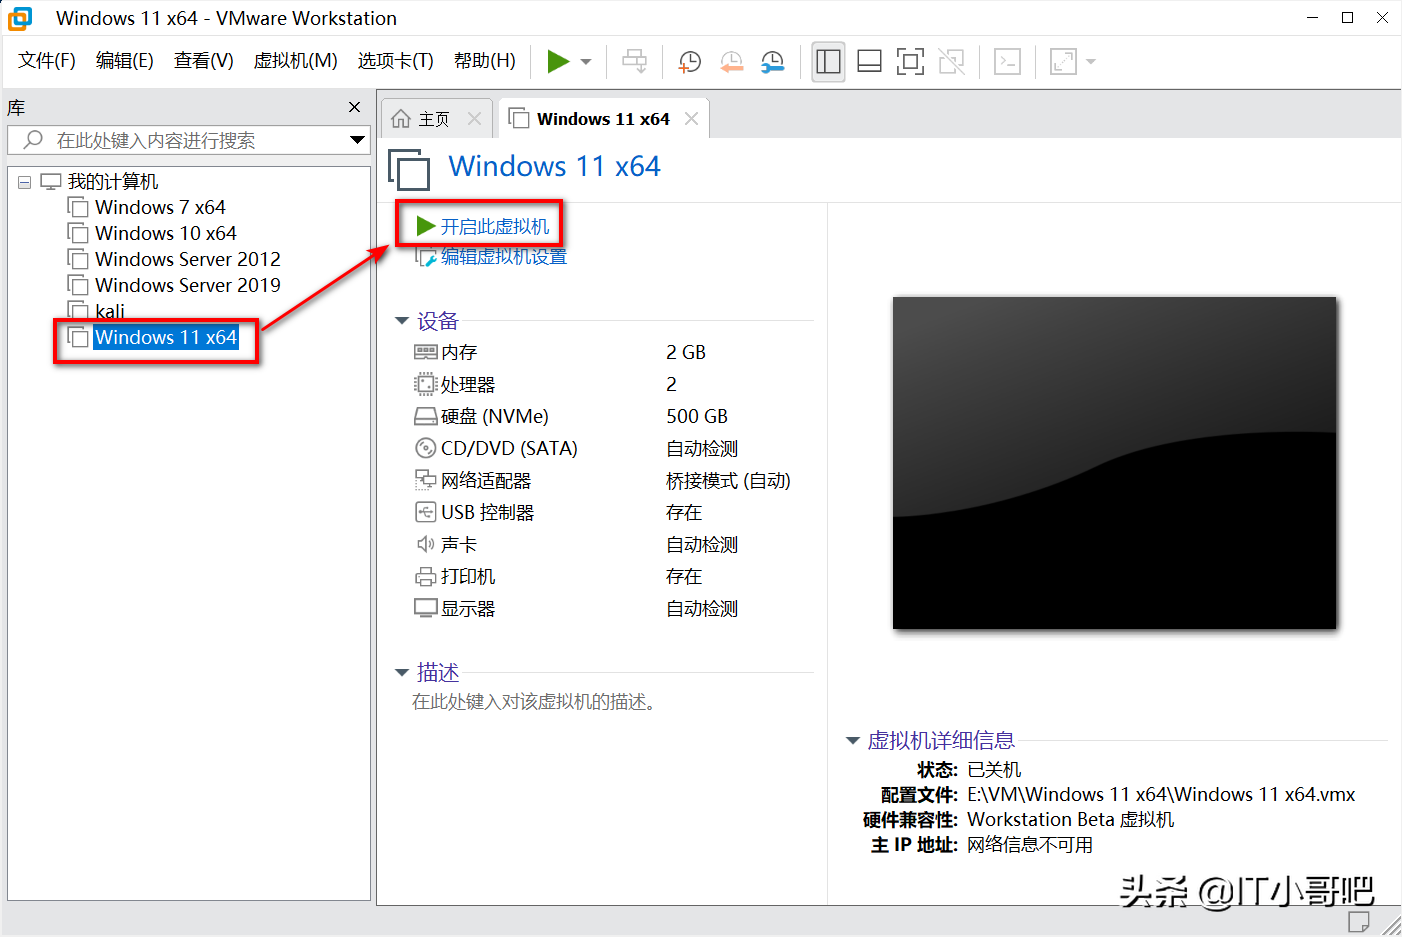This screenshot has height=937, width=1402.
Task: Switch to the 主页 tab
Action: click(436, 117)
